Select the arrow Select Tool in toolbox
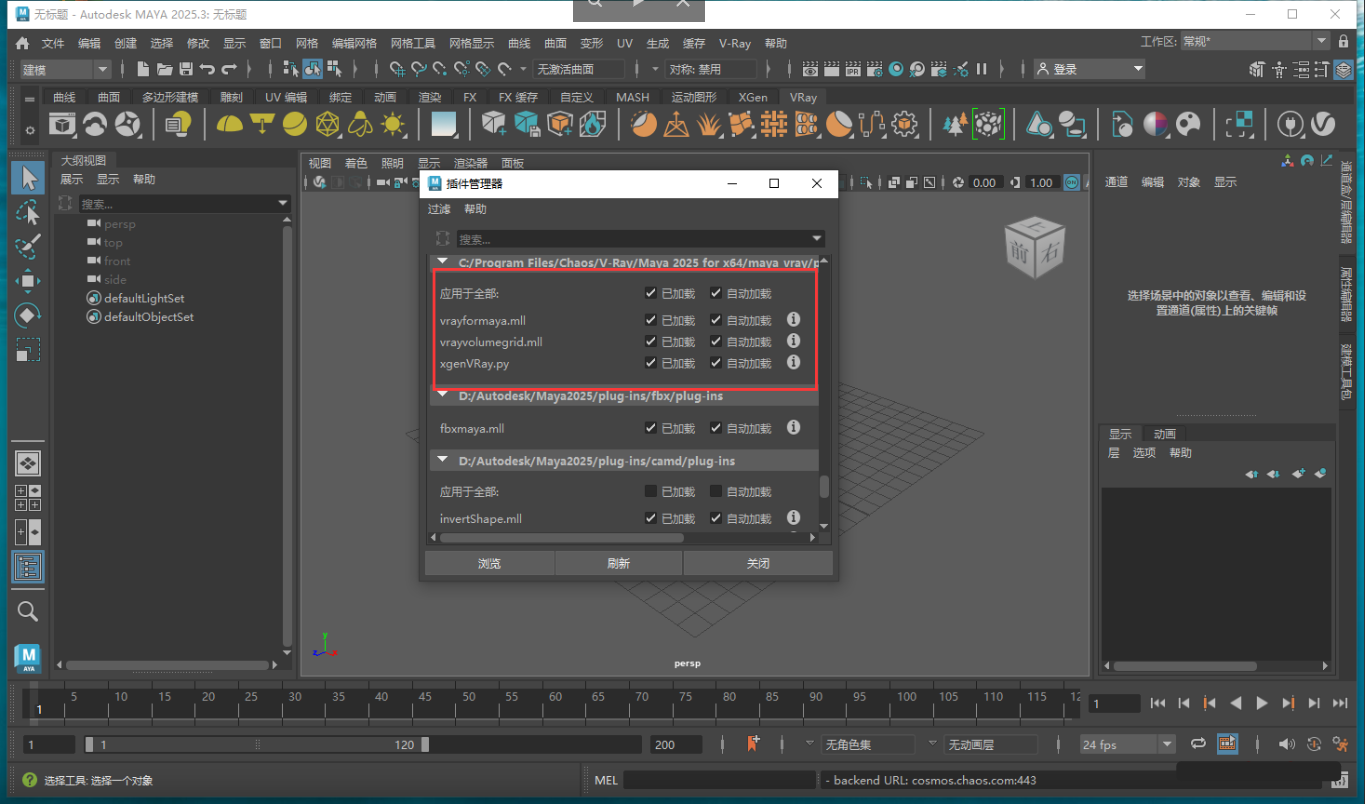Screen dimensions: 1365x804 click(x=28, y=178)
